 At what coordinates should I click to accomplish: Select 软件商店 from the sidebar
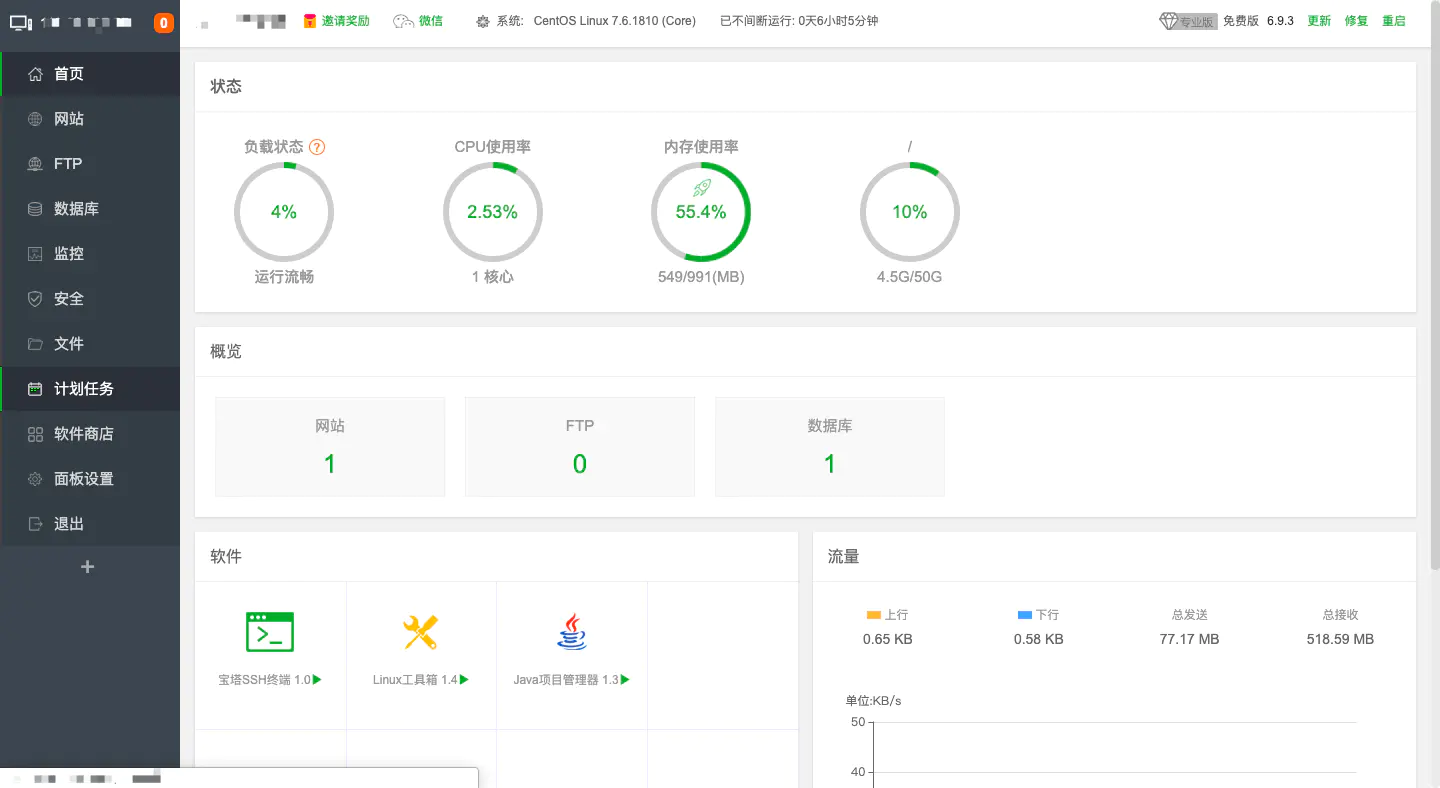click(x=84, y=434)
